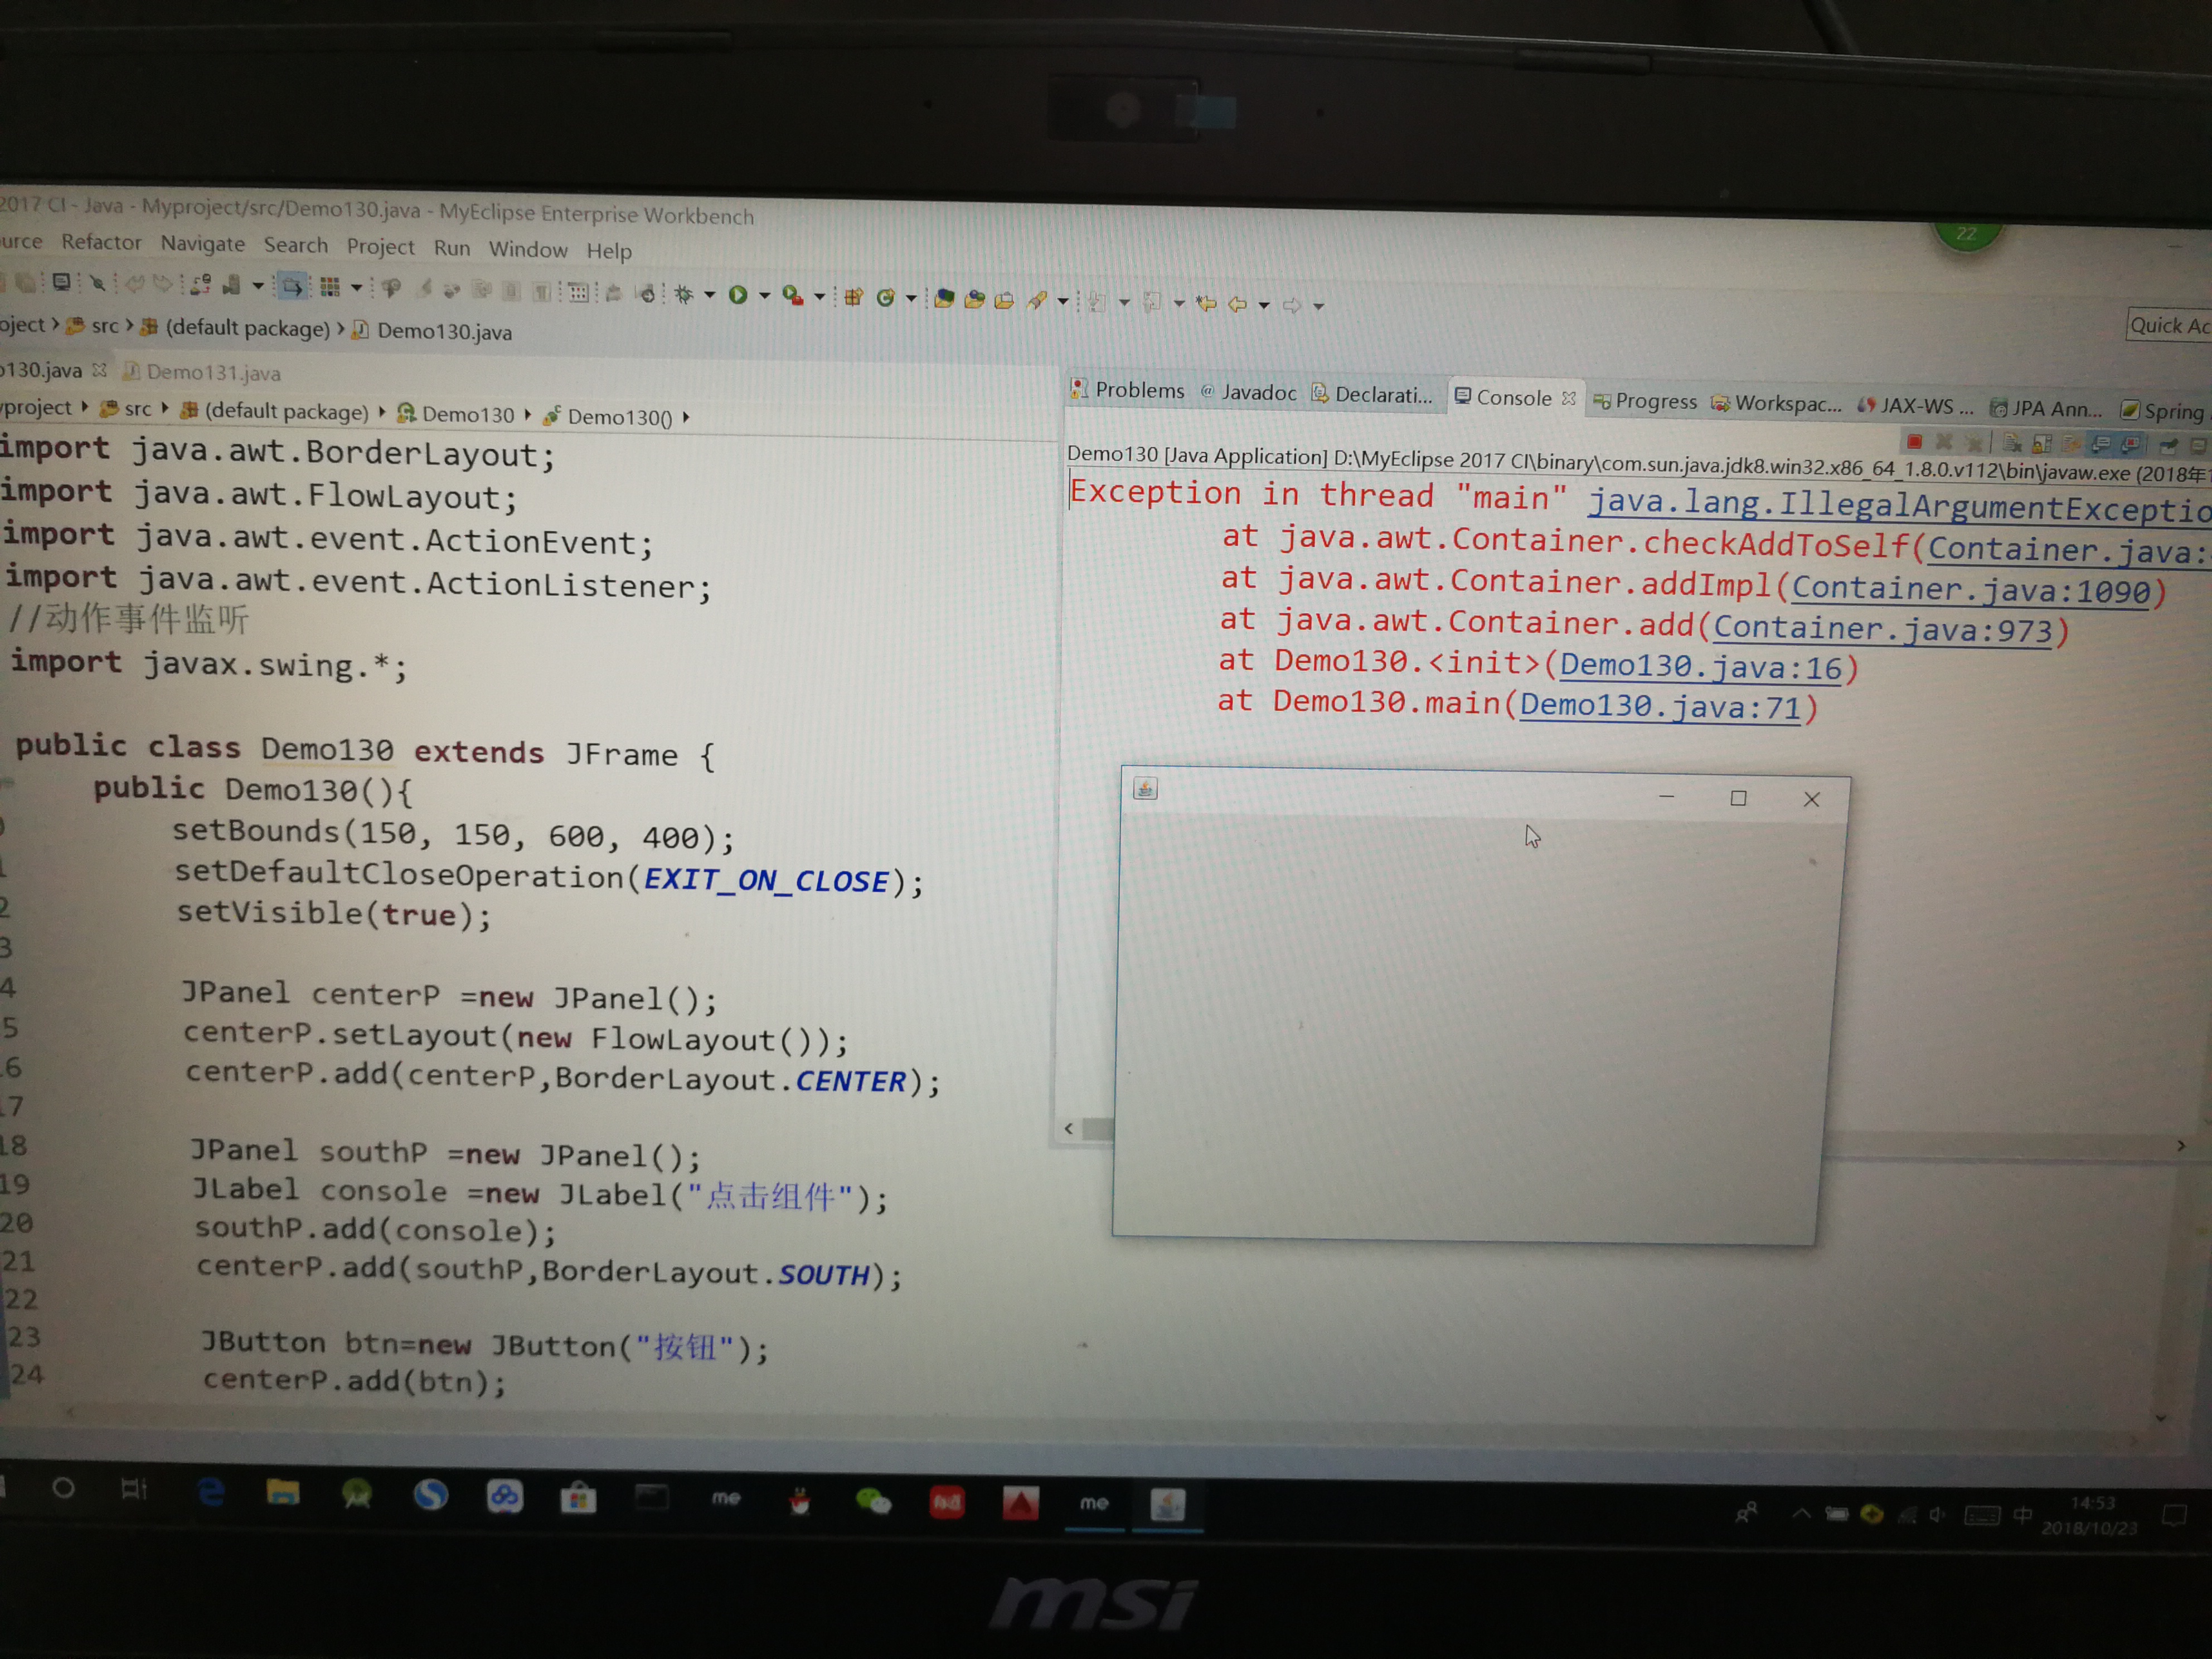Close the Console tab via its X
The image size is (2212, 1659).
pos(1569,399)
